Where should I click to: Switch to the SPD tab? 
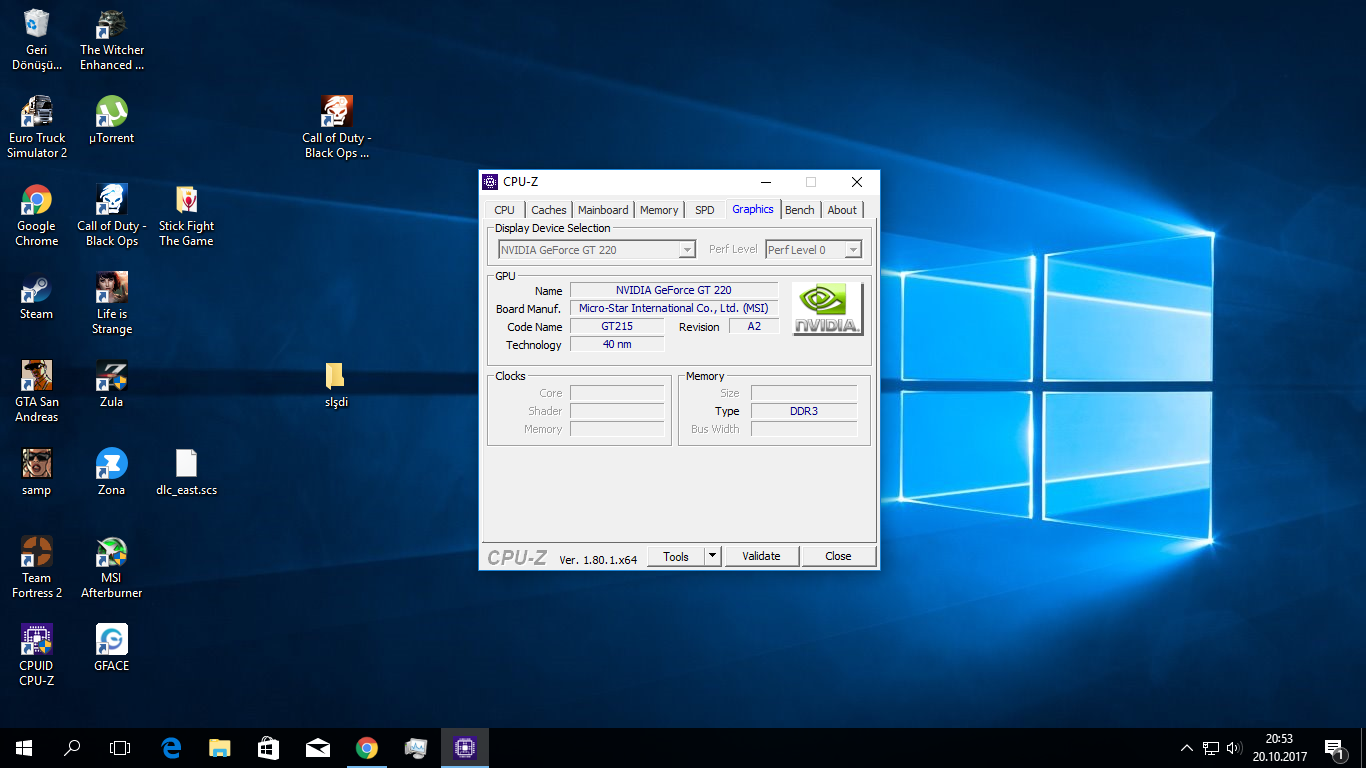tap(705, 210)
